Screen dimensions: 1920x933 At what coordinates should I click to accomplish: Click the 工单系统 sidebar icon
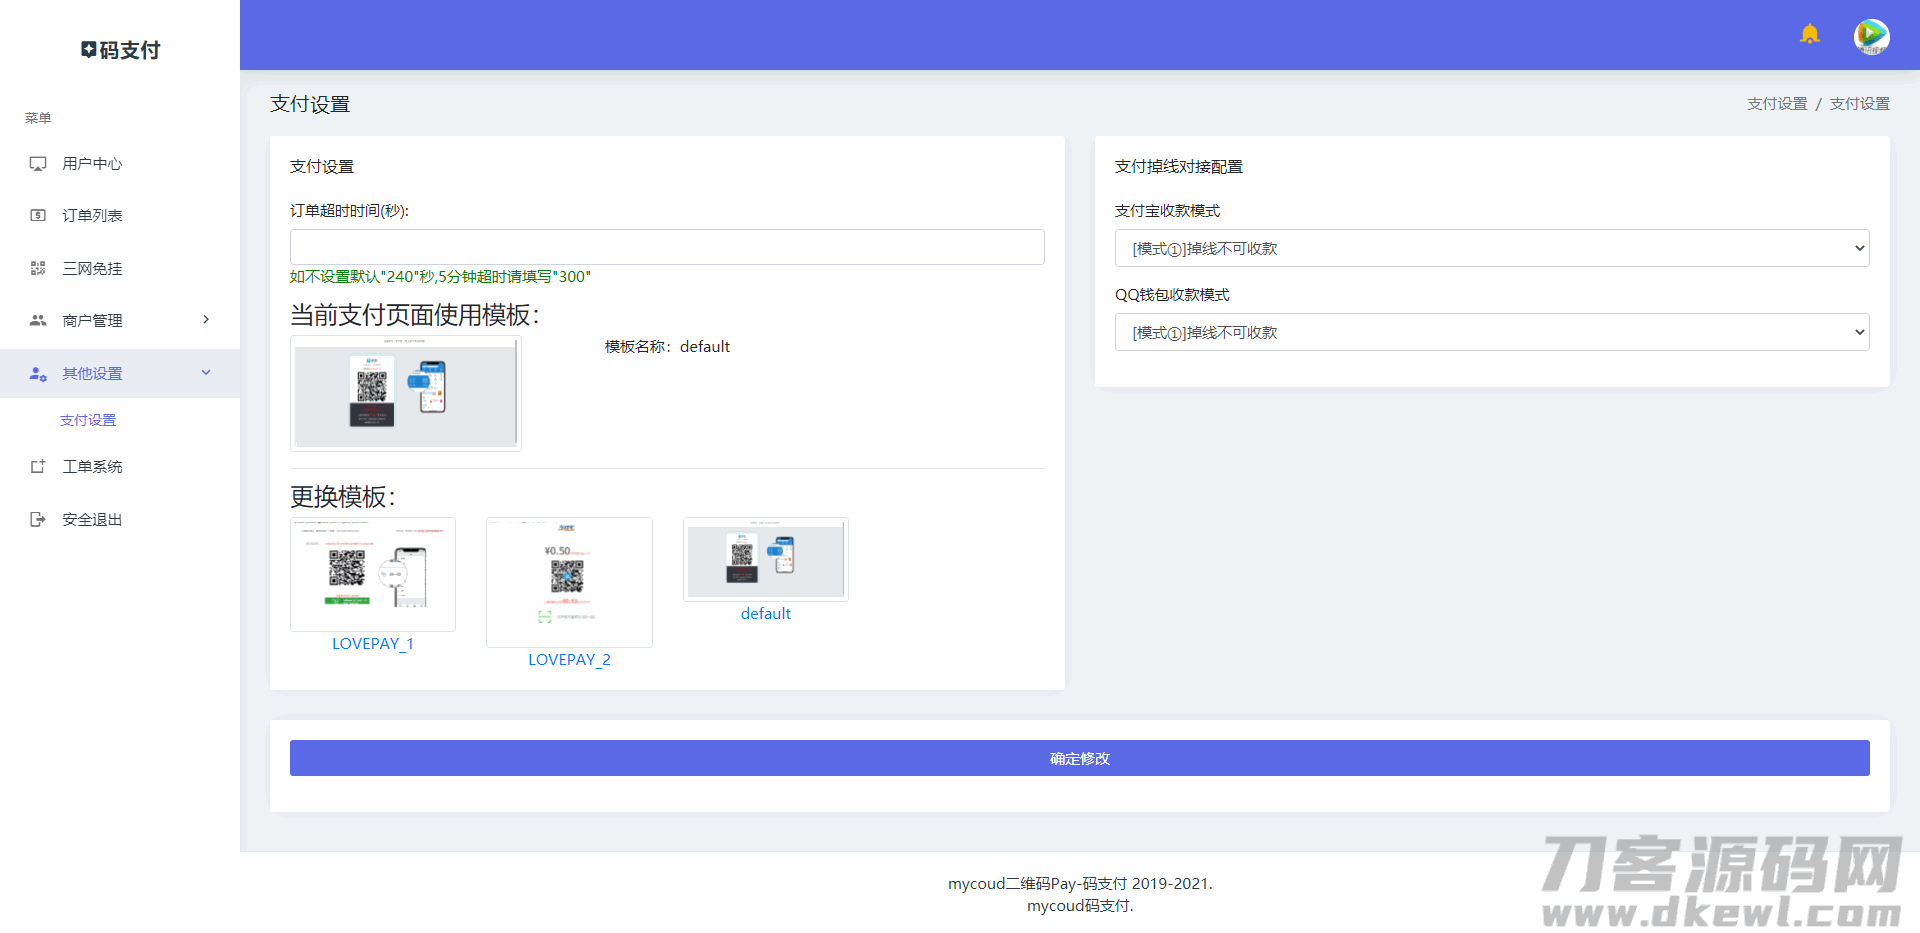[38, 467]
